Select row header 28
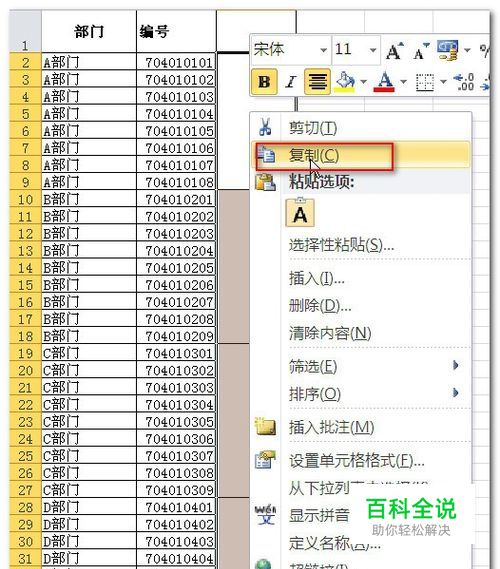Image resolution: width=500 pixels, height=569 pixels. point(25,507)
